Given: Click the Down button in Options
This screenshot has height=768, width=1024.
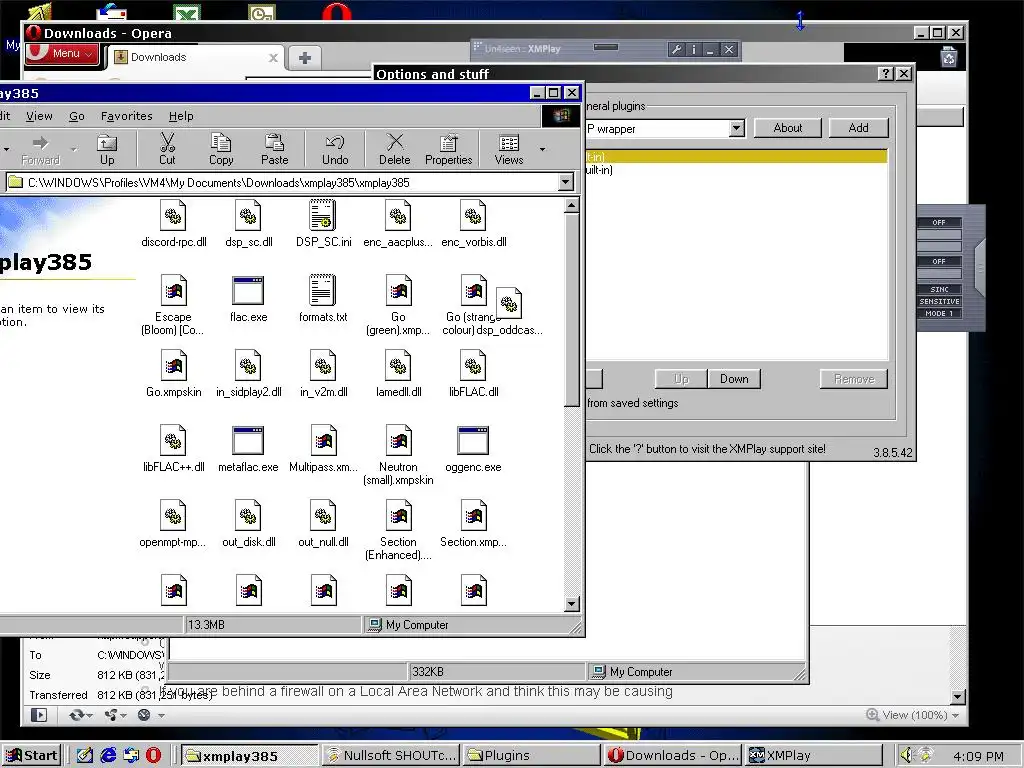Looking at the screenshot, I should coord(734,379).
